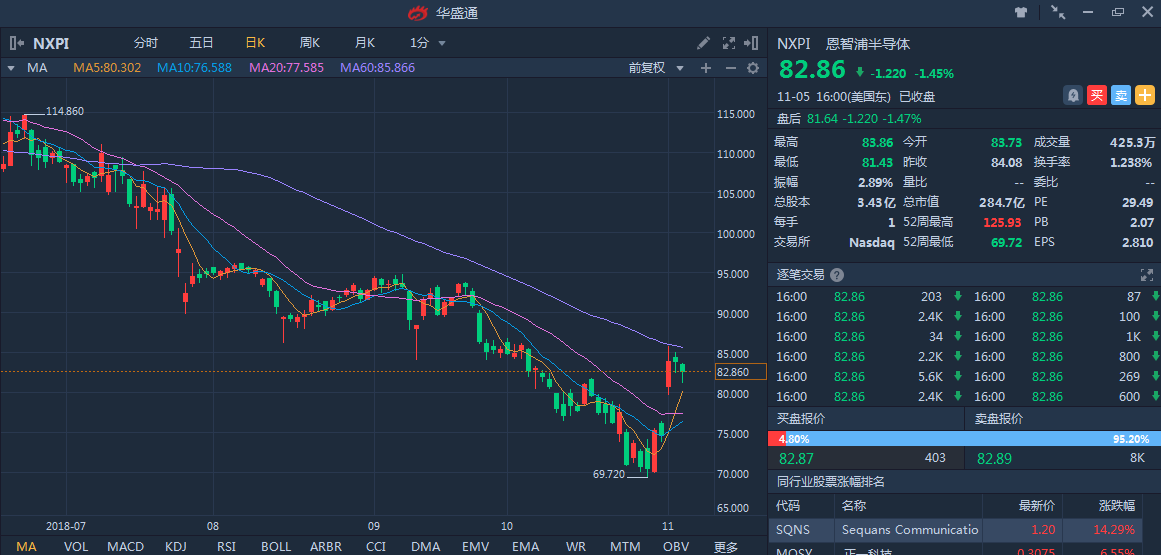The image size is (1161, 555).
Task: Click the MA5:80.302 legend label
Action: pyautogui.click(x=107, y=68)
